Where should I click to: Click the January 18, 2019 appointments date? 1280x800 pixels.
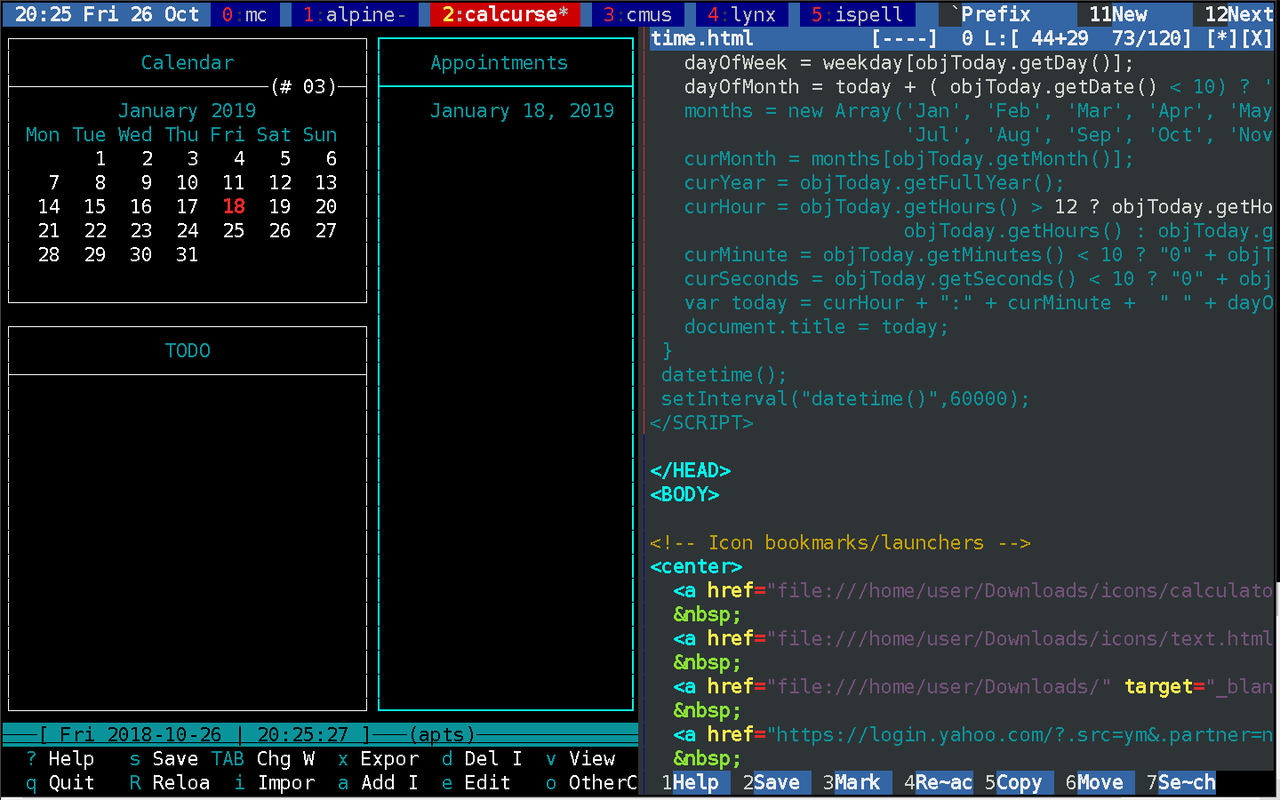pos(522,110)
